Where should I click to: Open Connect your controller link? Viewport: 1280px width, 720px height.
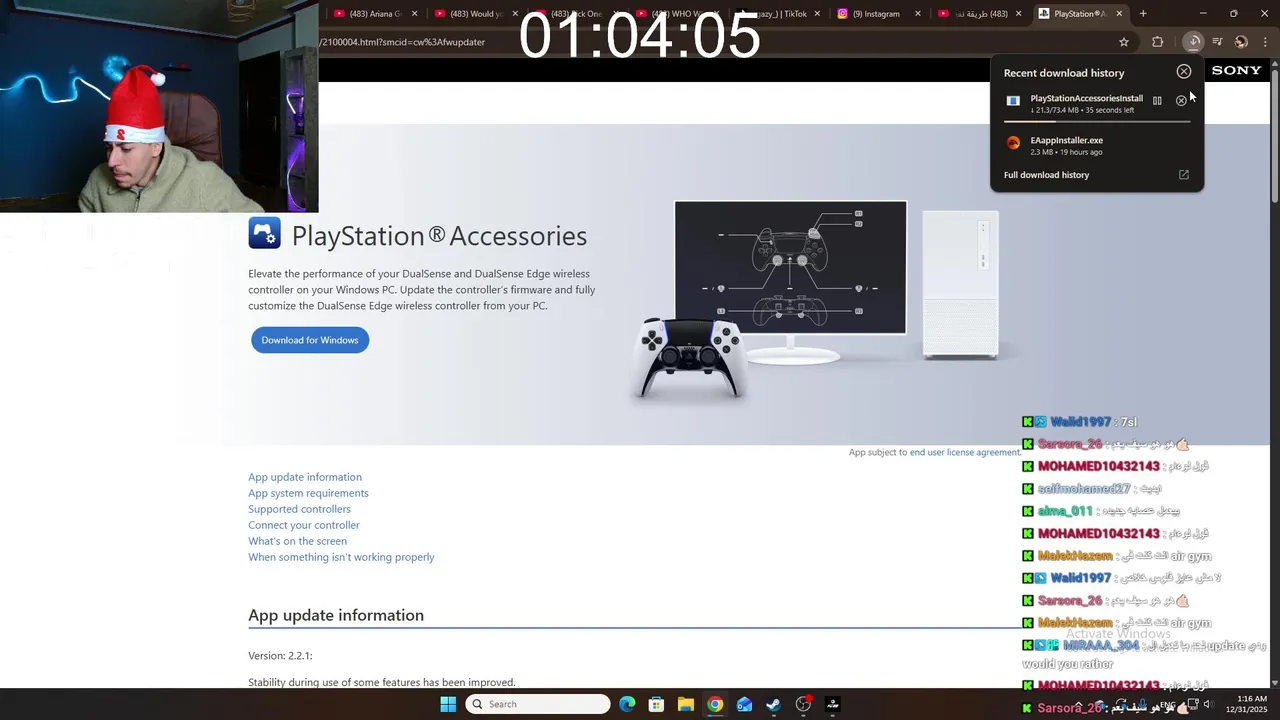pos(304,525)
